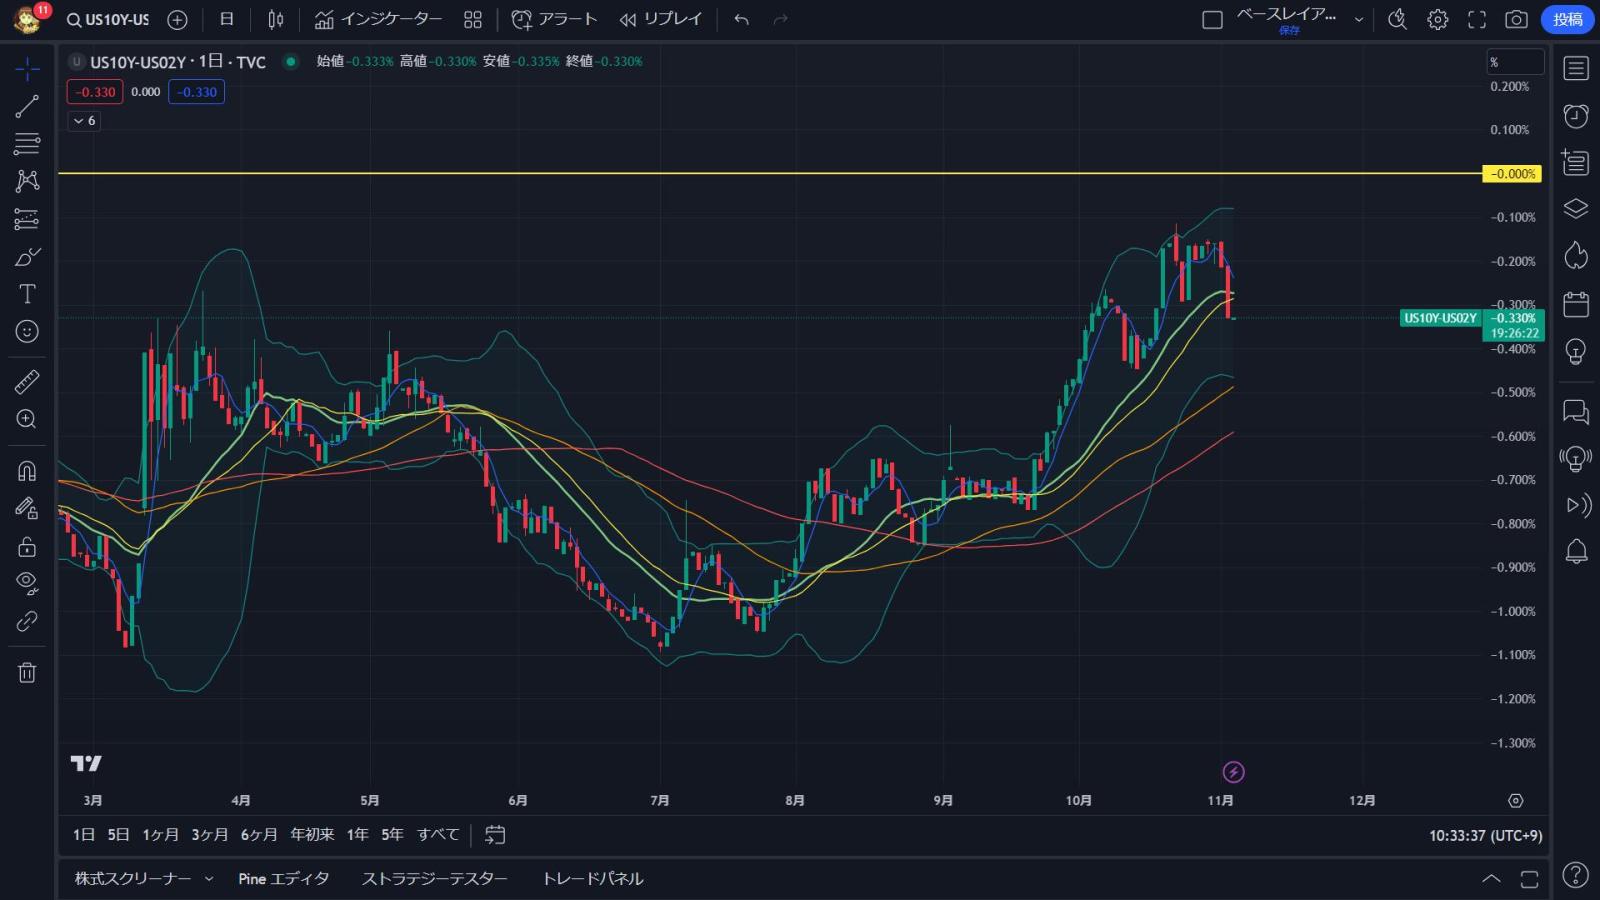Screen dimensions: 1600x900
Task: Start bar リプレイ replay
Action: [x=661, y=19]
